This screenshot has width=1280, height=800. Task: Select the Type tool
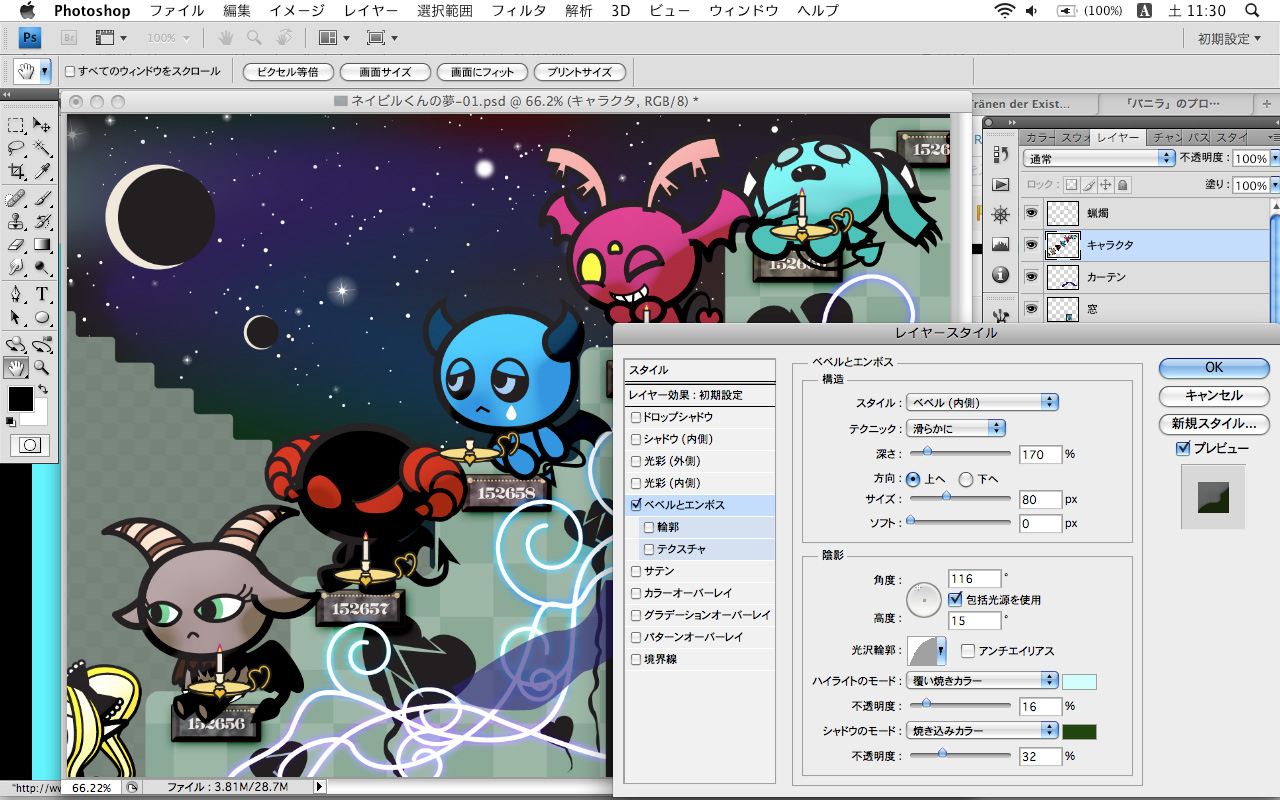tap(42, 294)
